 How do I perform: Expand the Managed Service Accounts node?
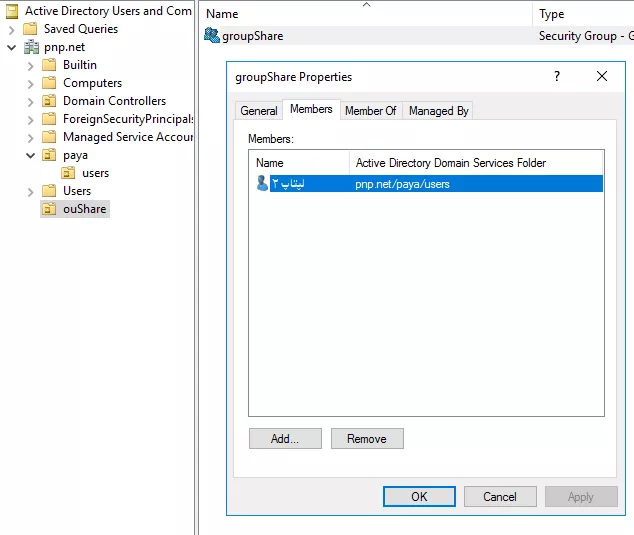[x=30, y=137]
